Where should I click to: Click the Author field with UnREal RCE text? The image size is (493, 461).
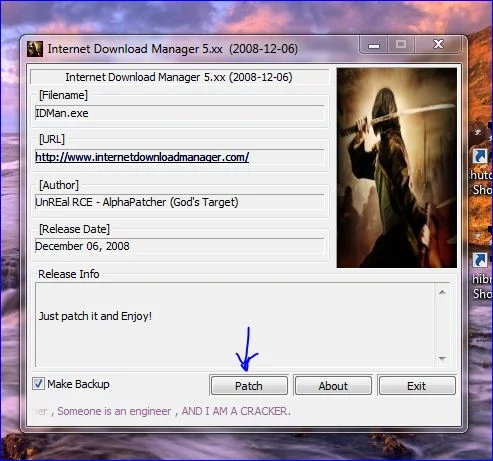[x=179, y=202]
